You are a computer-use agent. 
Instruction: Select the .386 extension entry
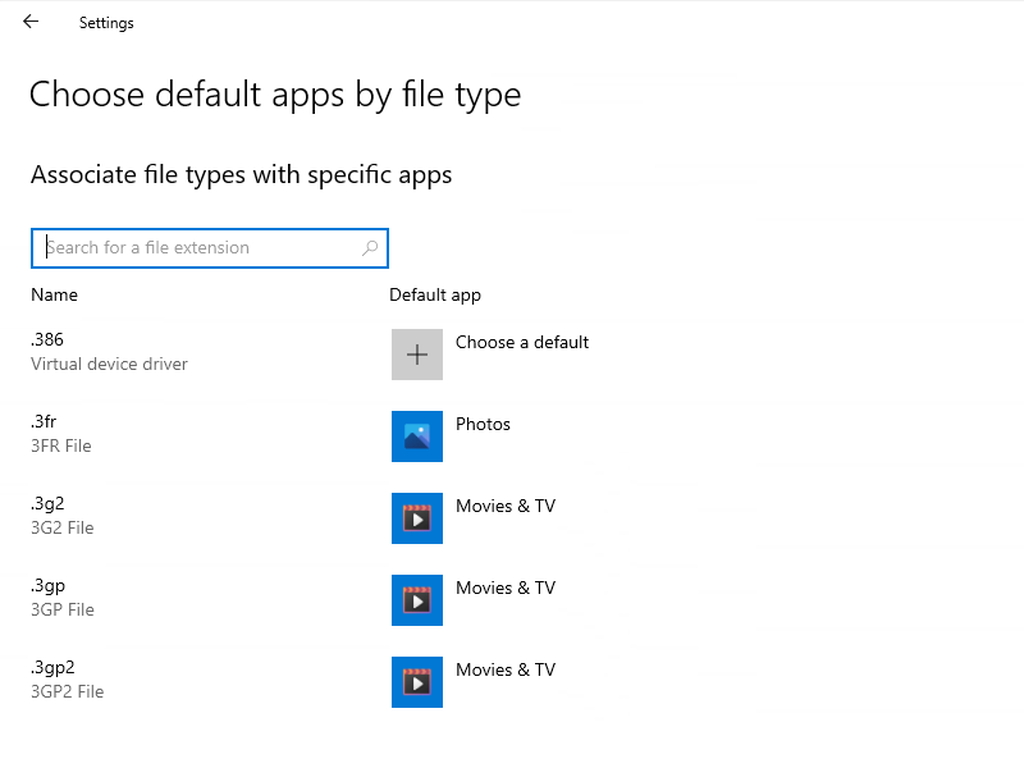(47, 340)
